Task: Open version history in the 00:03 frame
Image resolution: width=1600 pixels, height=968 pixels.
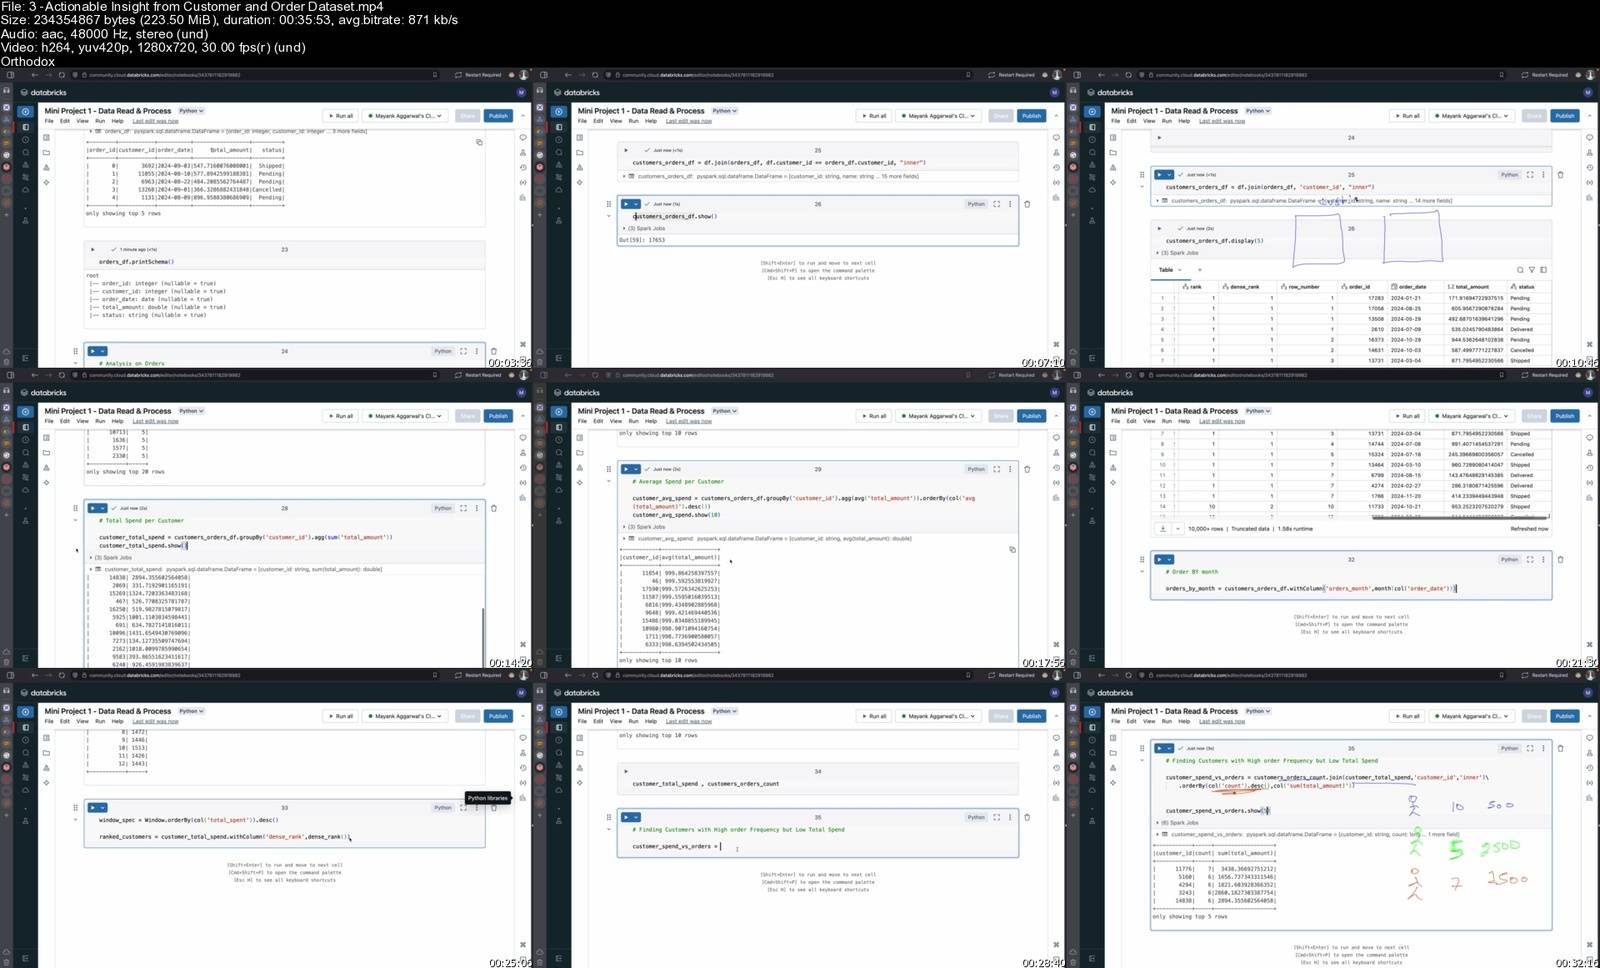Action: pyautogui.click(x=523, y=167)
